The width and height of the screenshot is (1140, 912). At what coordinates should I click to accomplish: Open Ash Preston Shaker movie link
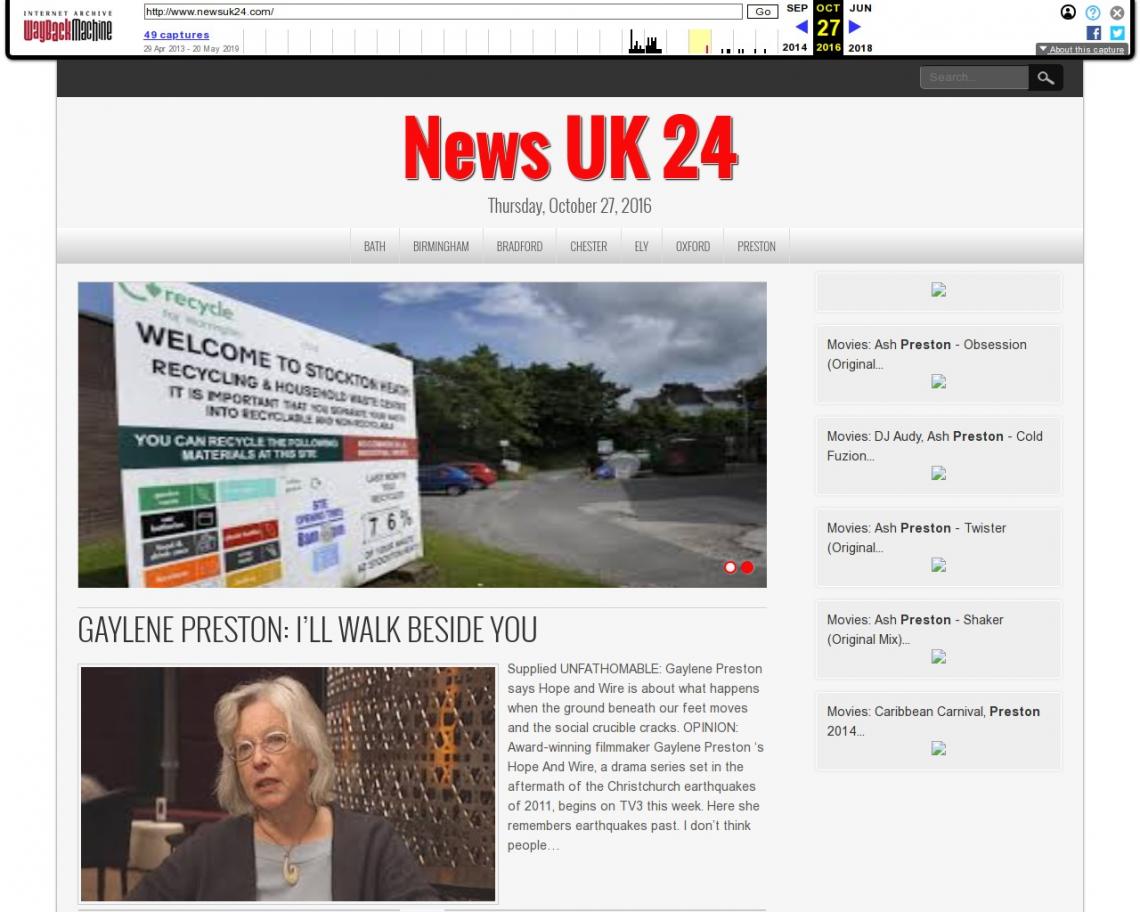pyautogui.click(x=915, y=629)
